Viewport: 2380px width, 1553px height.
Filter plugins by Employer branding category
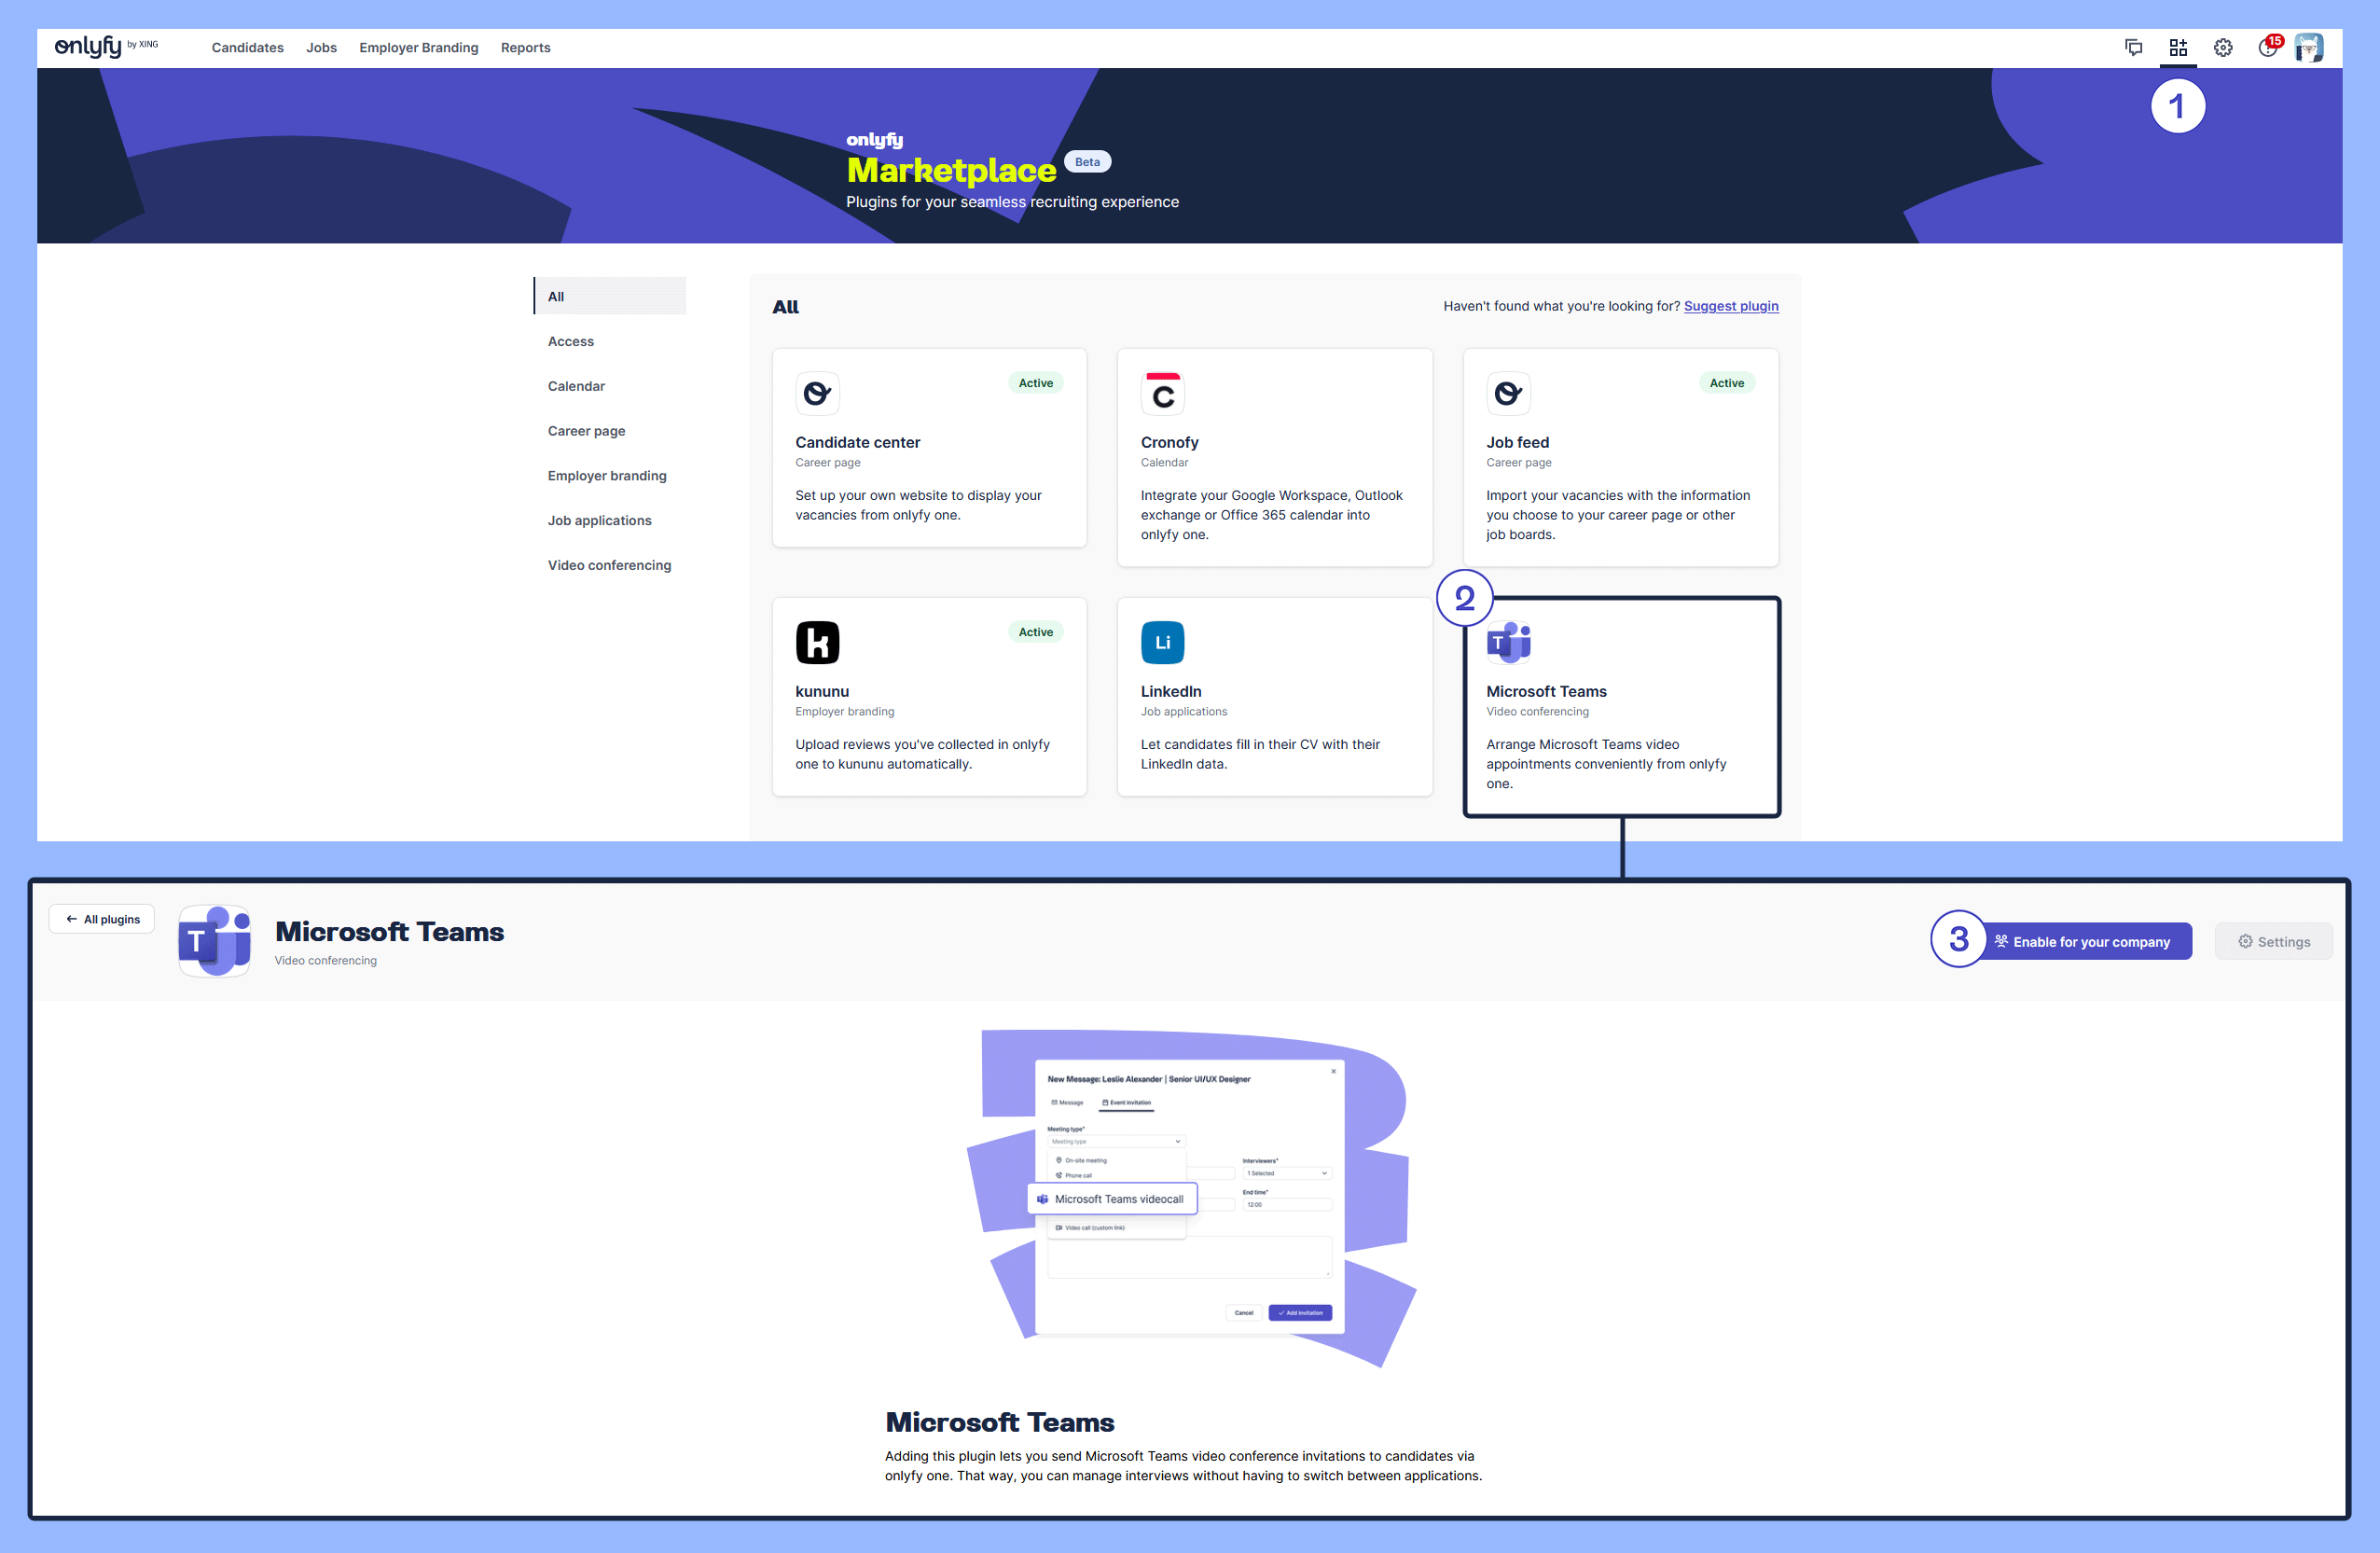tap(607, 476)
